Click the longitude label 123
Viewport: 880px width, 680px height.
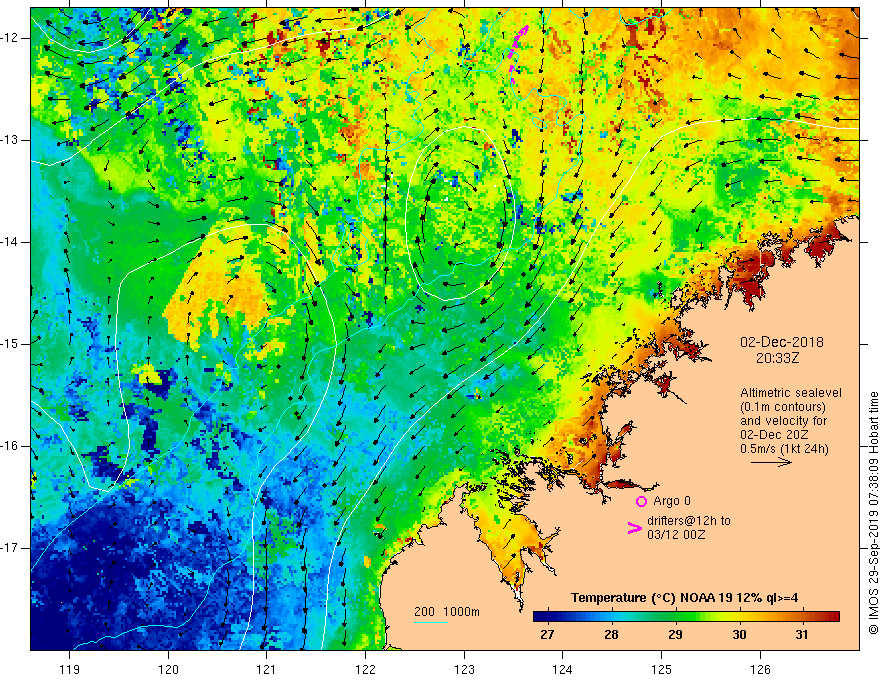(464, 669)
